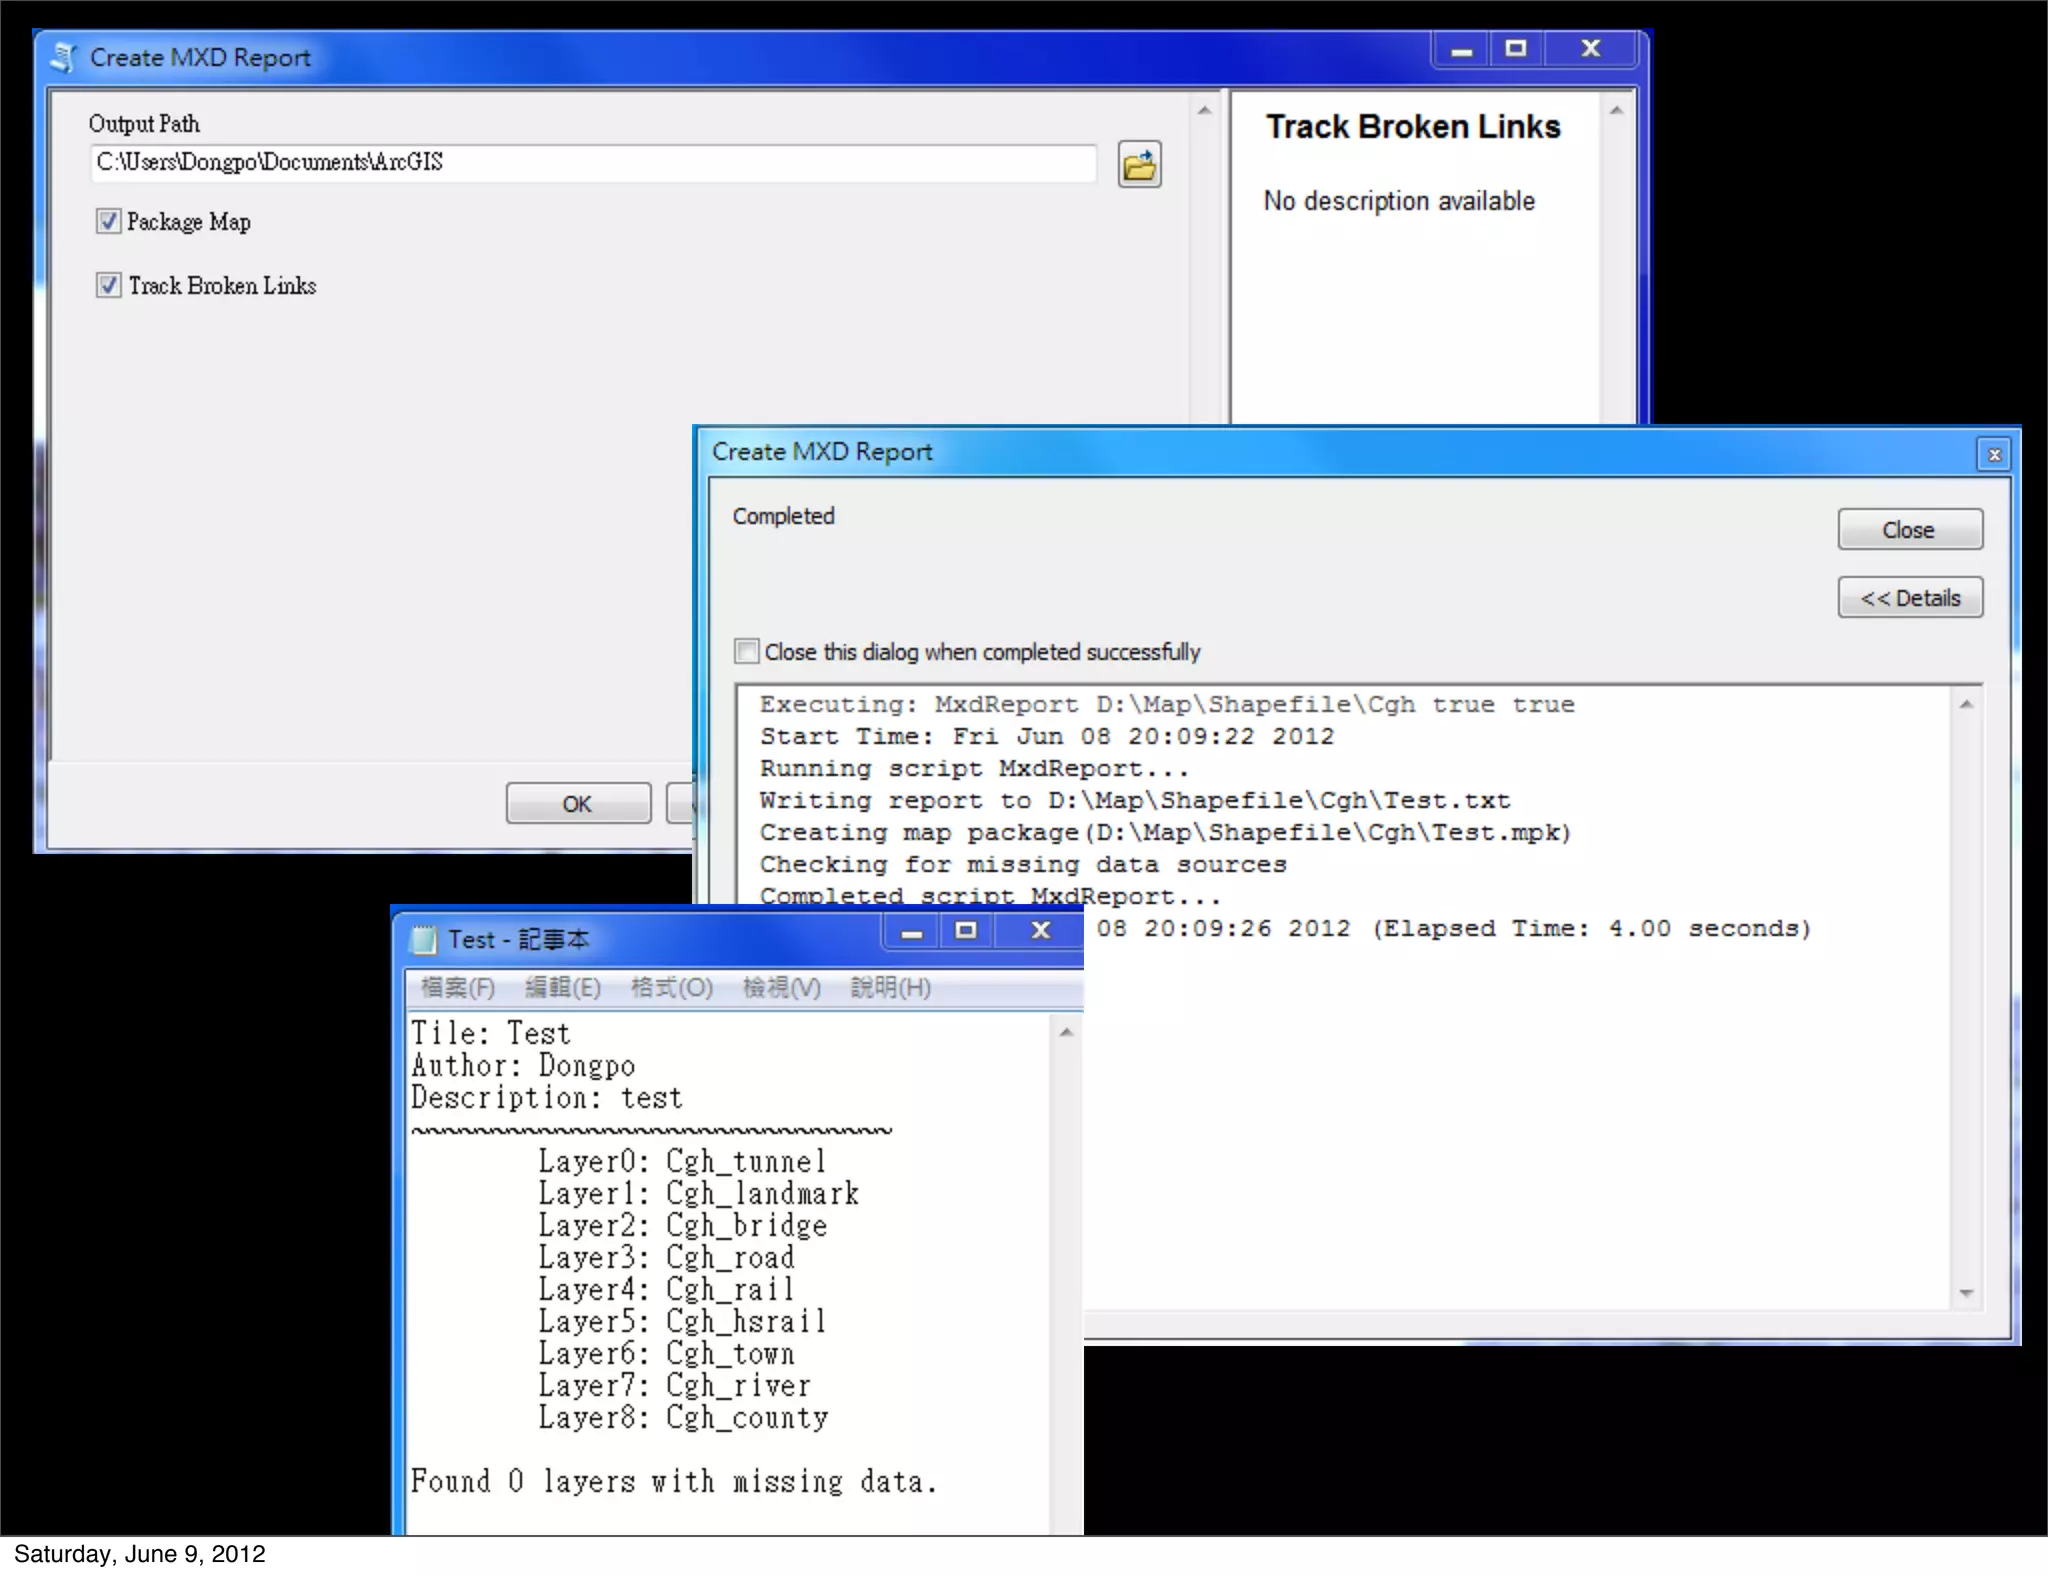Minimize the Create MXD Report tool window
Image resolution: width=2048 pixels, height=1576 pixels.
[1462, 49]
